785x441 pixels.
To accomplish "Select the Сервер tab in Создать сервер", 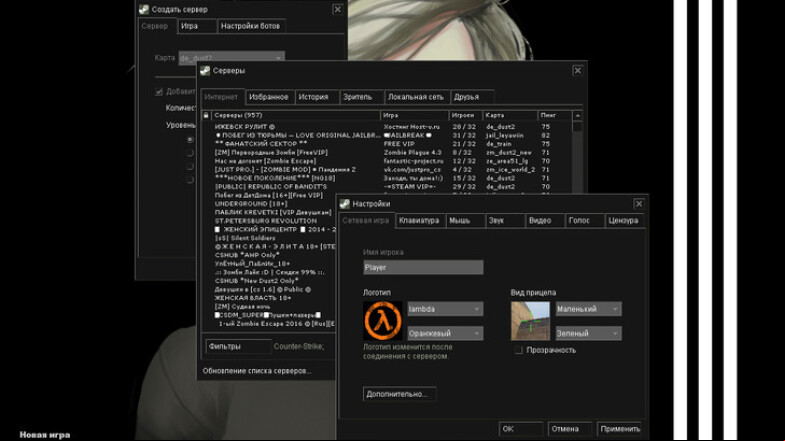I will (x=156, y=26).
